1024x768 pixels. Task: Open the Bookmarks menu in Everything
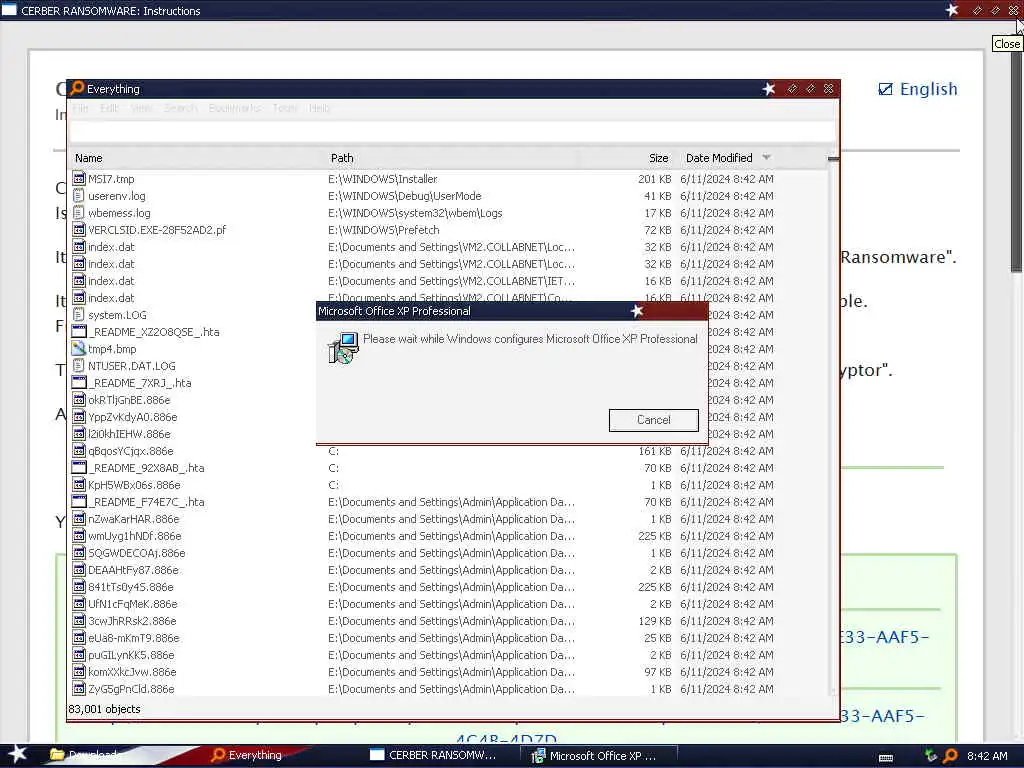(234, 108)
